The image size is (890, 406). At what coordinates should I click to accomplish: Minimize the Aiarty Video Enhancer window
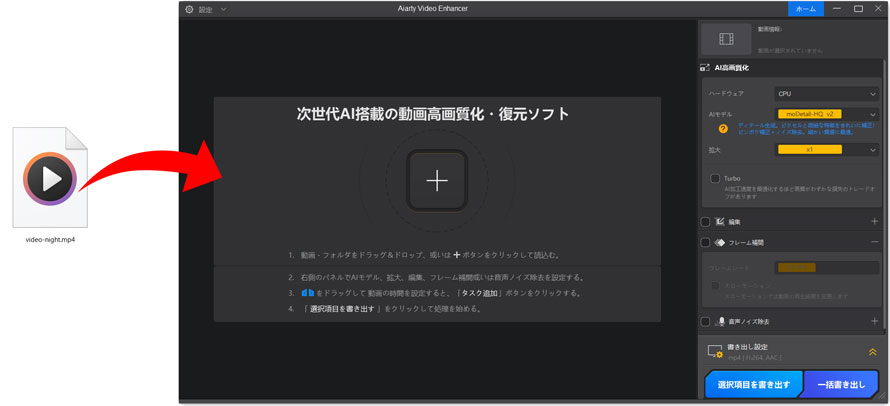coord(837,9)
